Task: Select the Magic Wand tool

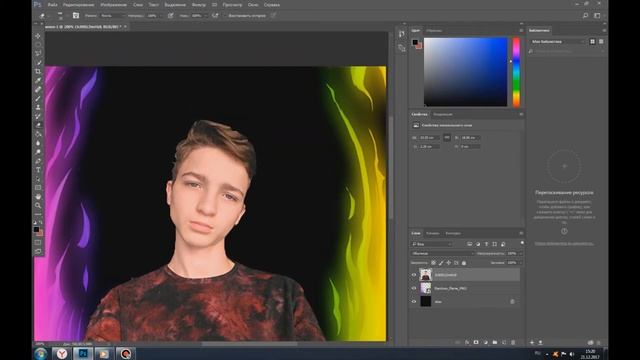Action: pyautogui.click(x=38, y=62)
